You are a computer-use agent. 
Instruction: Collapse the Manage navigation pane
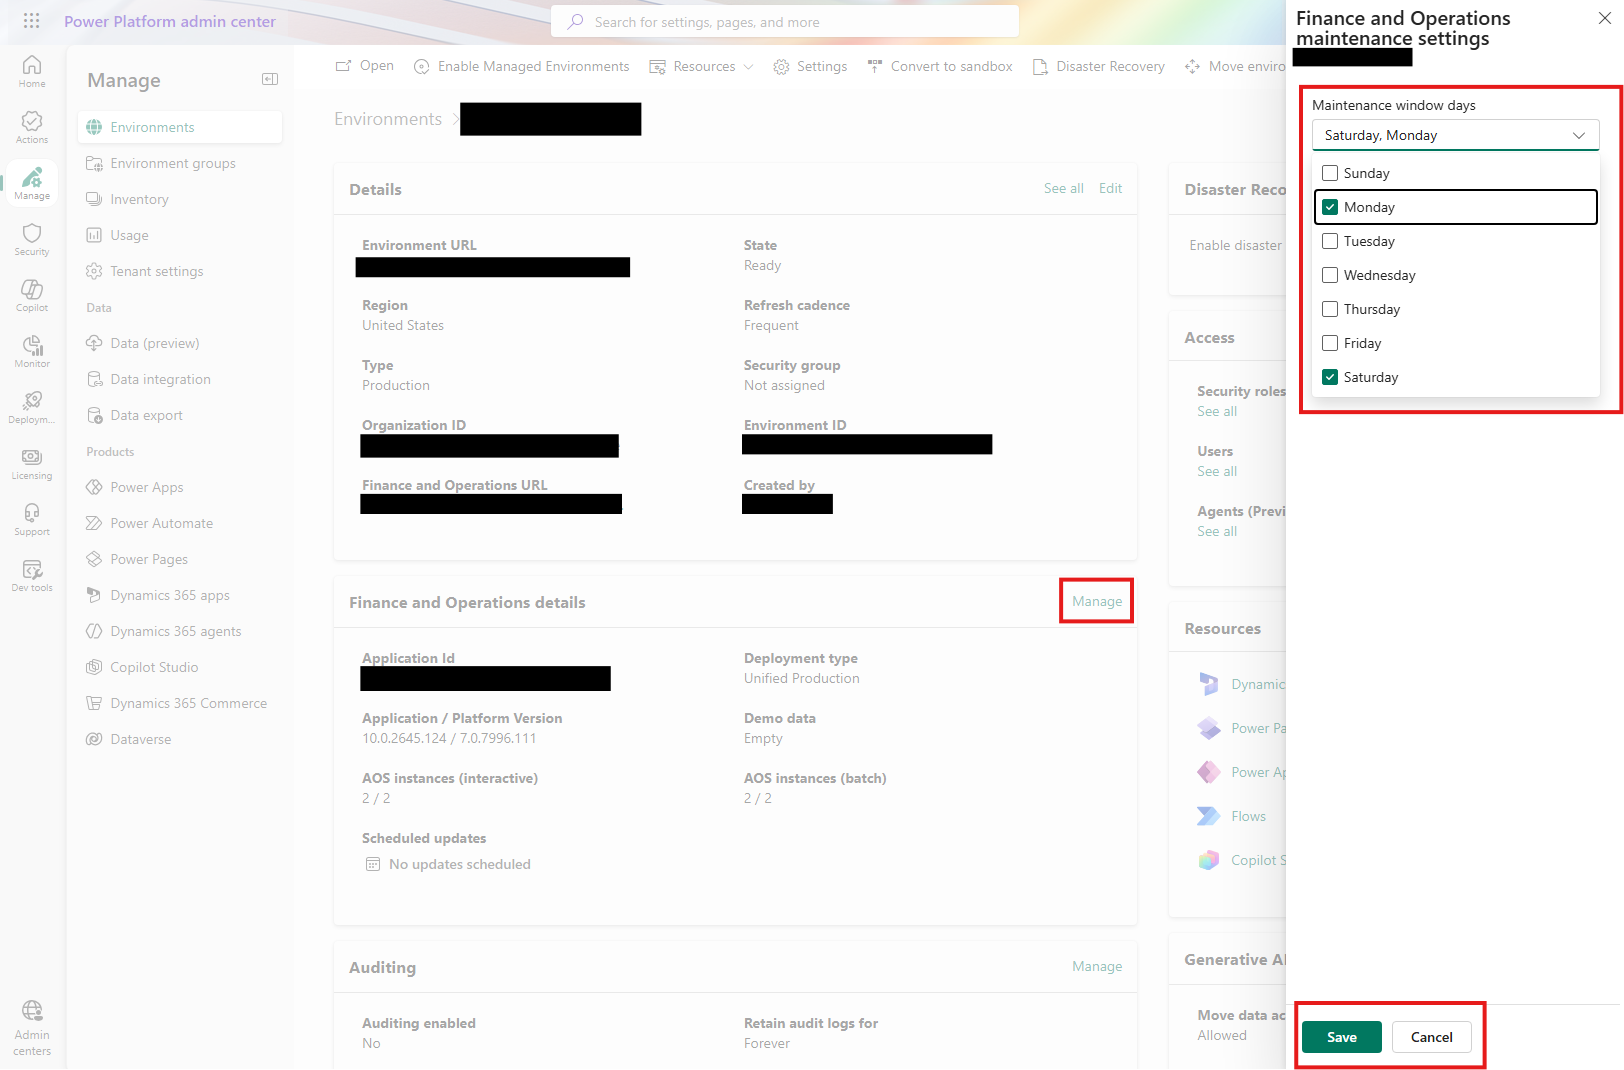(x=270, y=79)
